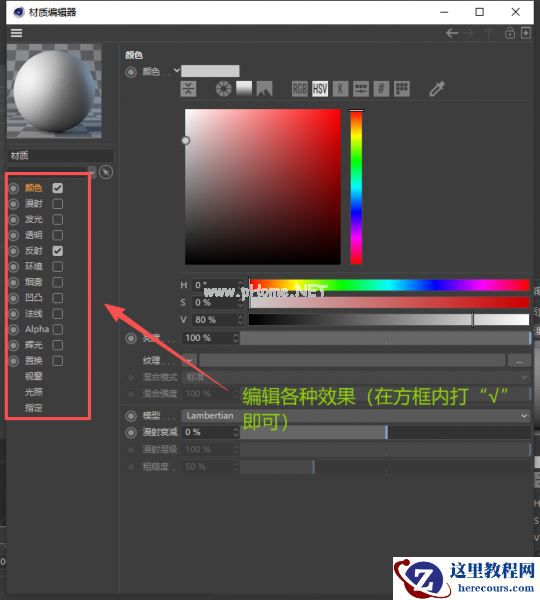Switch to RGB color mode

click(299, 89)
